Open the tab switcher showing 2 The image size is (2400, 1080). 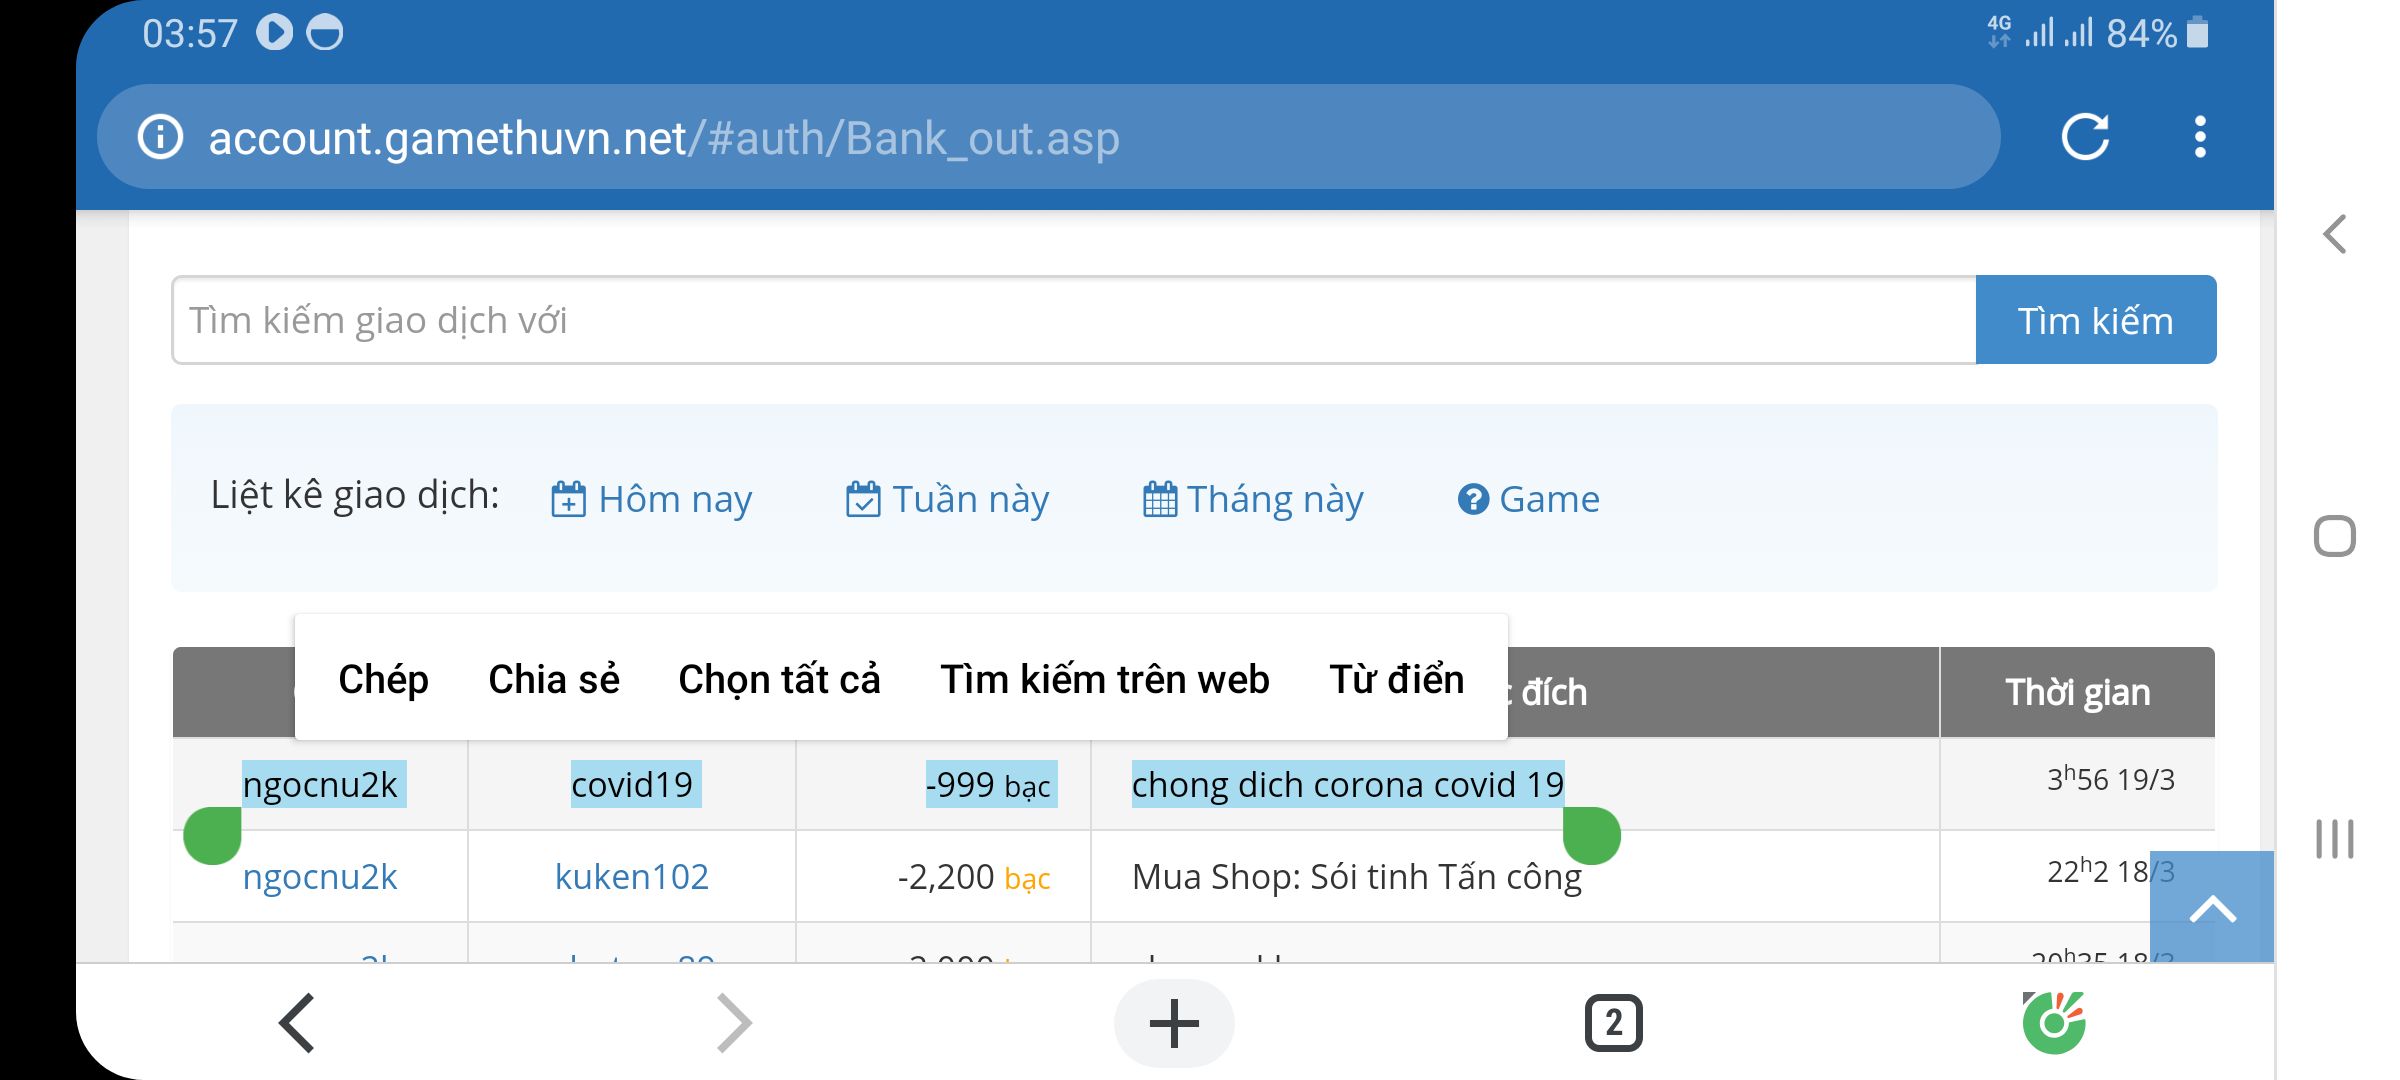click(1613, 1023)
